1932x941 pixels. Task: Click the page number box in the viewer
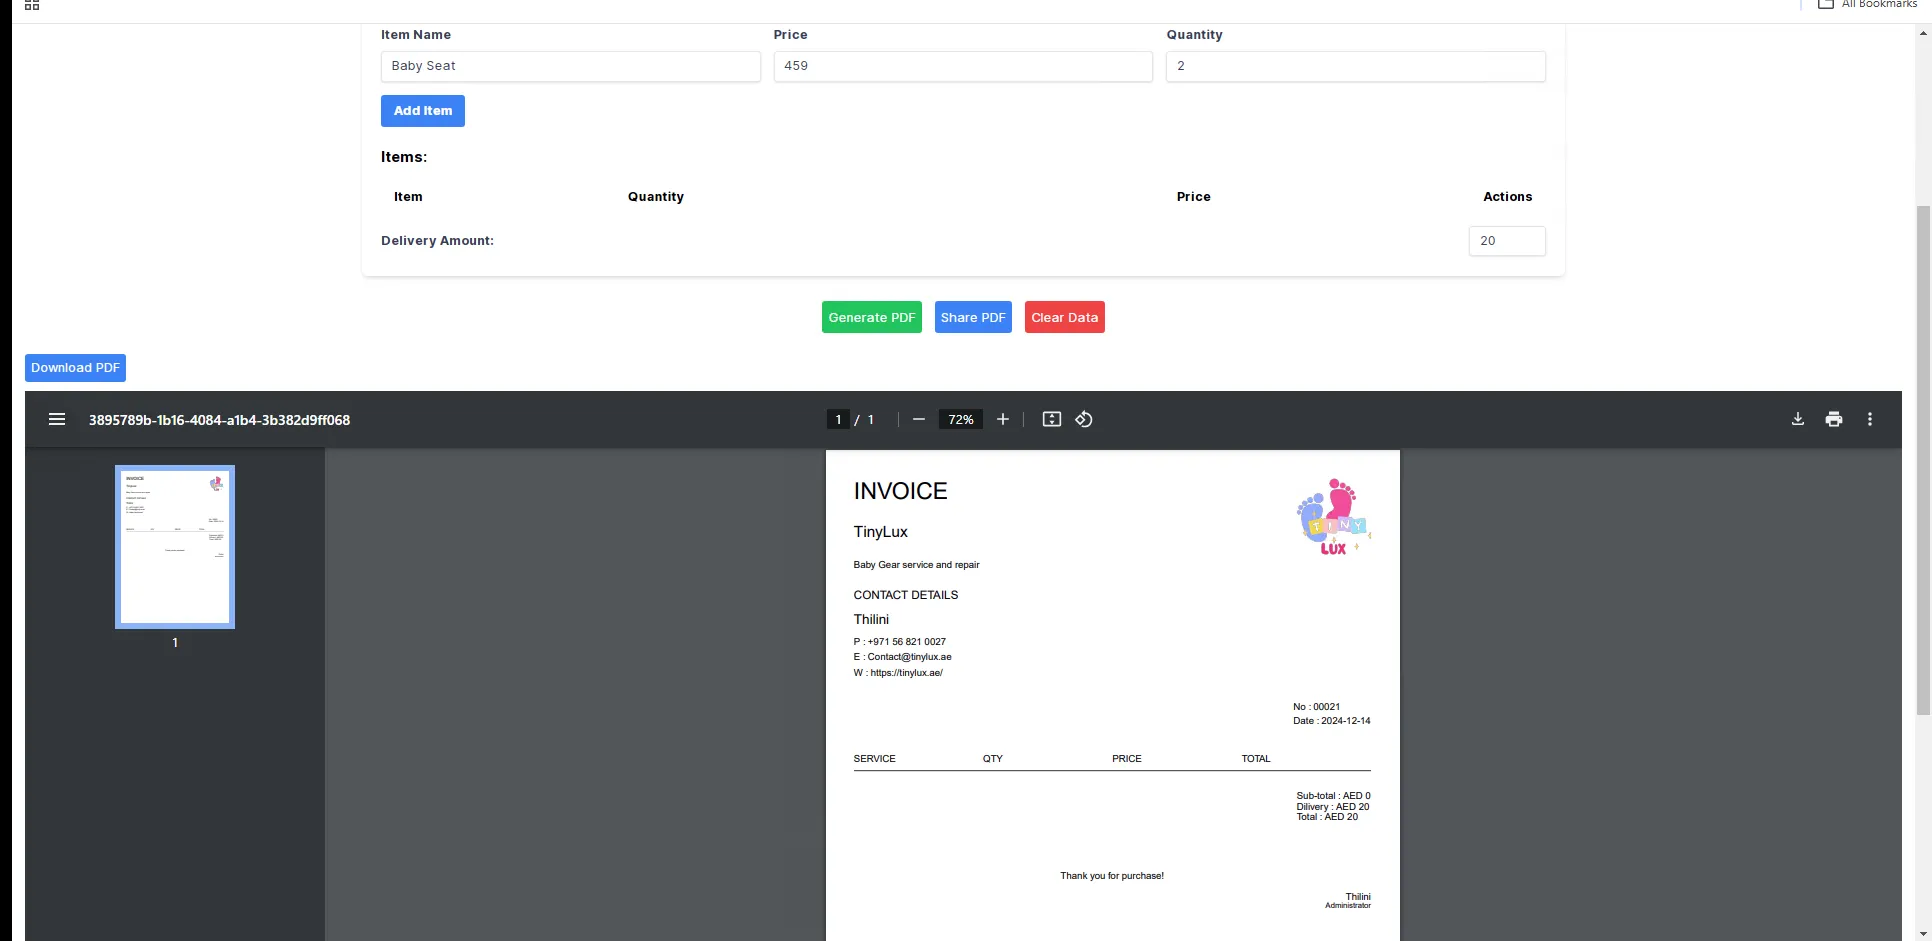(x=838, y=419)
